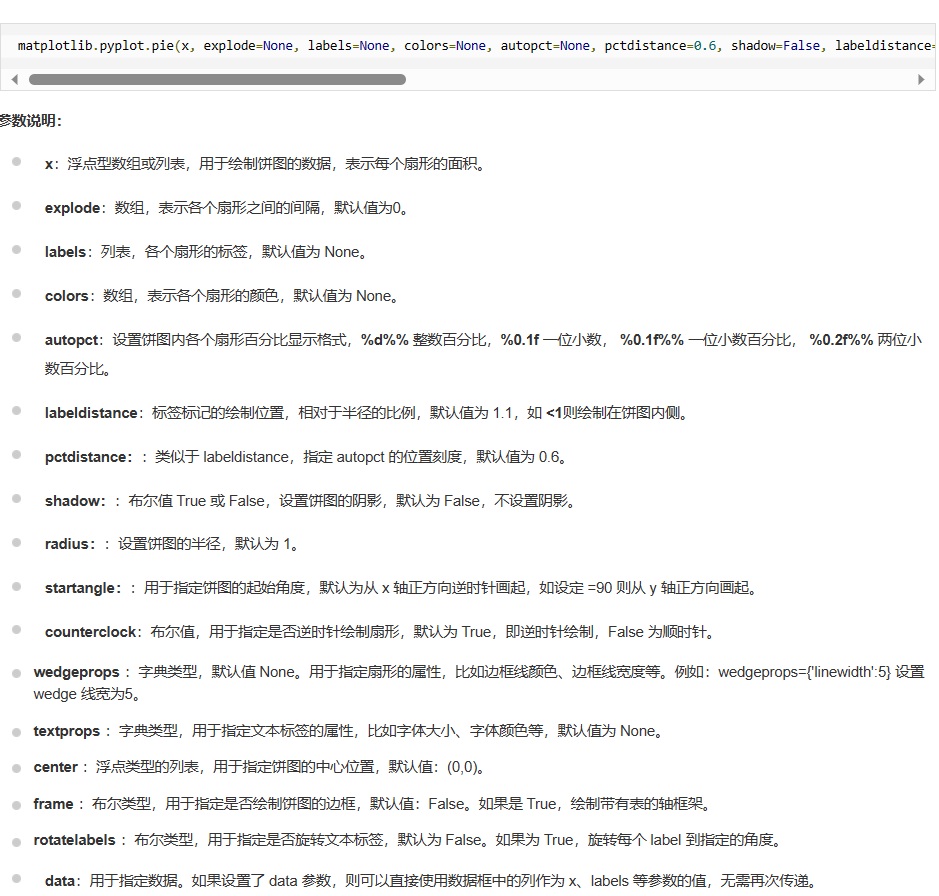
Task: Click the 'textprops' parameter name
Action: (66, 731)
